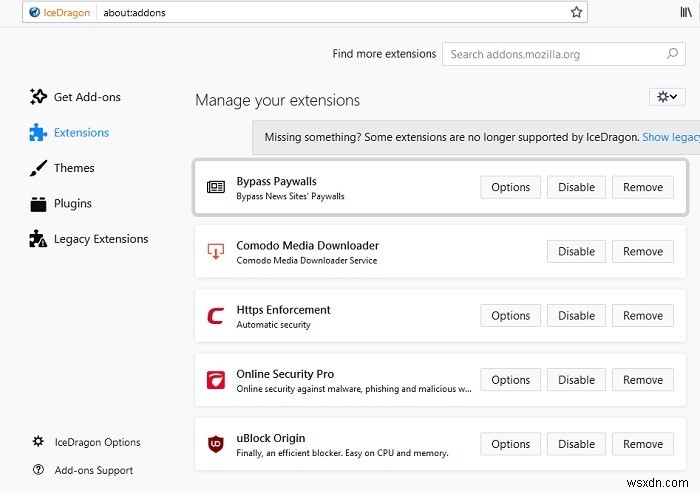
Task: Disable Online Security Pro
Action: [576, 380]
